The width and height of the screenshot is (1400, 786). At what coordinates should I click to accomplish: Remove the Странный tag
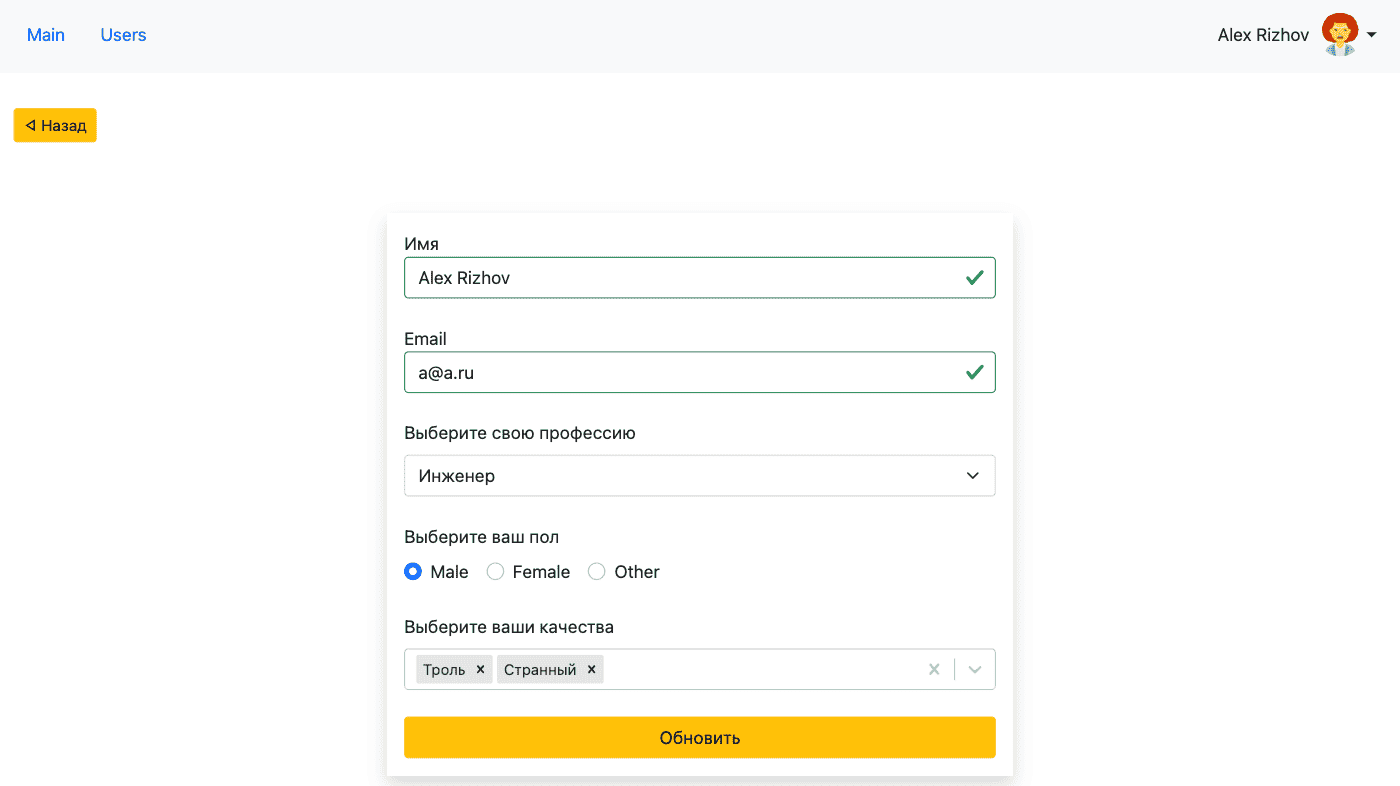click(591, 670)
